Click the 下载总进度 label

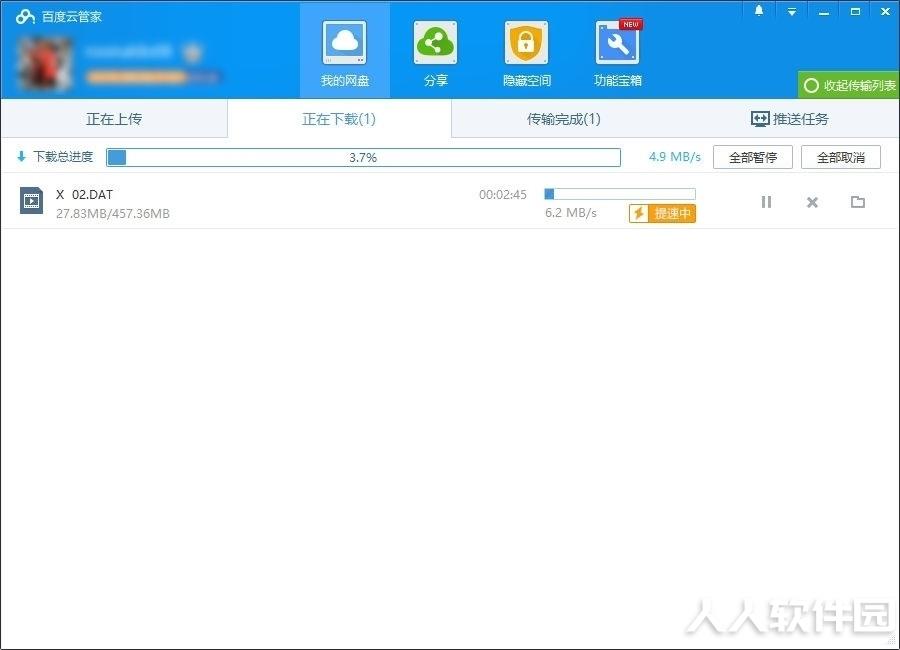tap(63, 157)
